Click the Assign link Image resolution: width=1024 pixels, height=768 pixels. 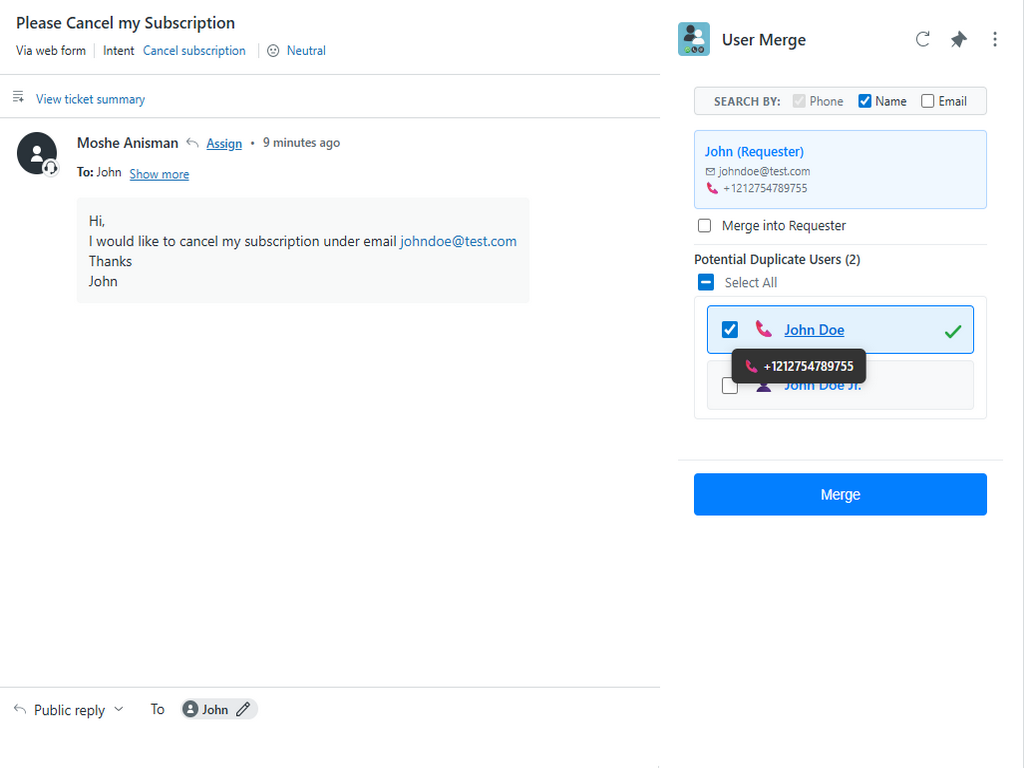click(x=224, y=144)
